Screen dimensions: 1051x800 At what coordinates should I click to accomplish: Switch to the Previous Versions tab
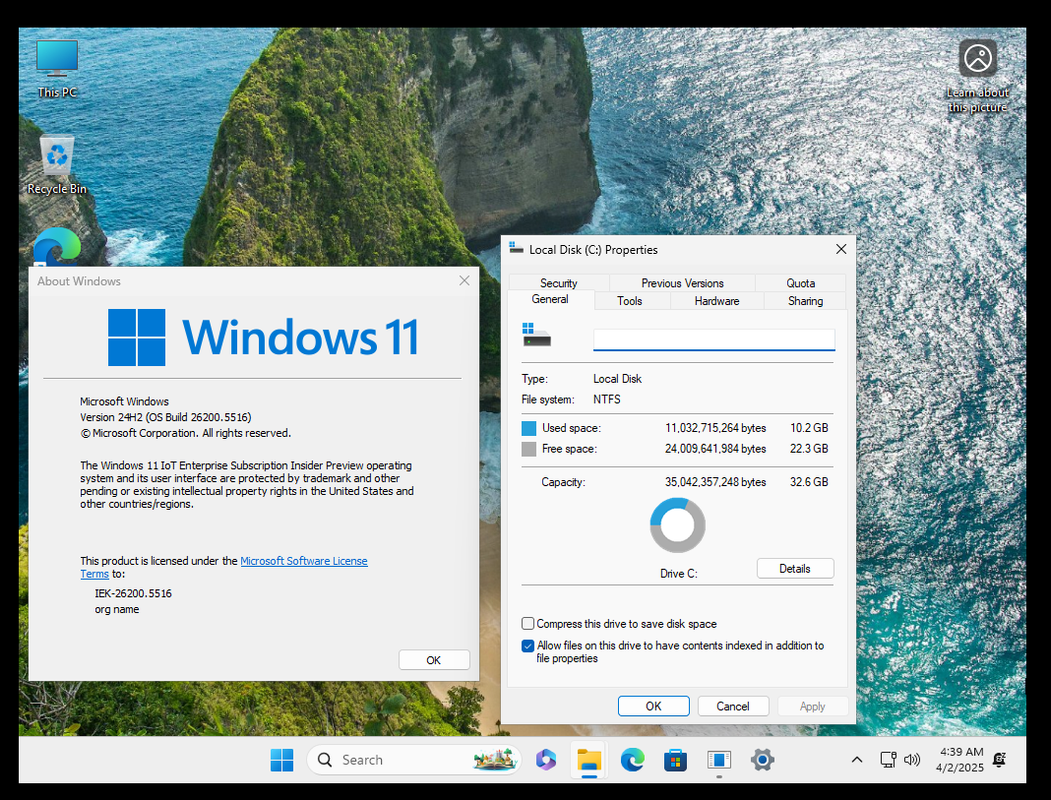coord(682,283)
